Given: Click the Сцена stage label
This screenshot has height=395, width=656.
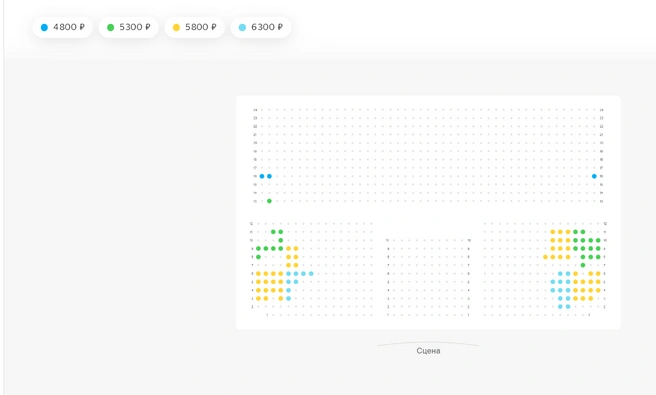Looking at the screenshot, I should click(428, 351).
